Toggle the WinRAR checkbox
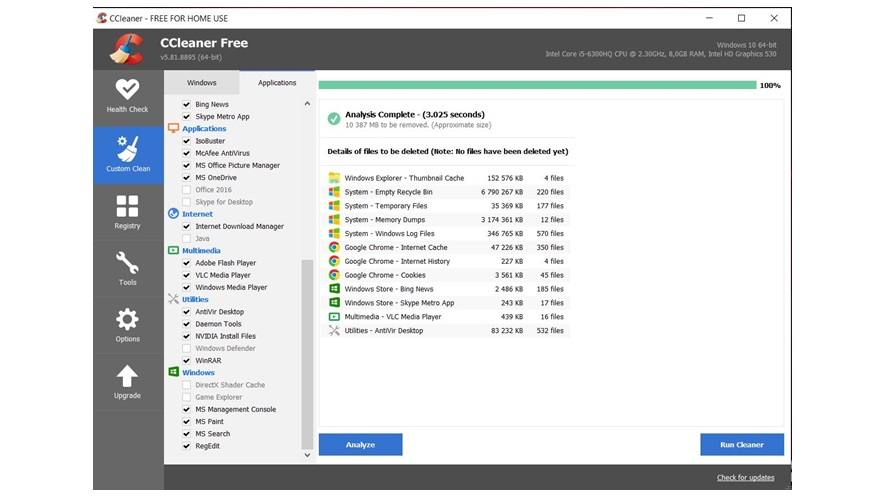The image size is (870, 500). point(186,361)
